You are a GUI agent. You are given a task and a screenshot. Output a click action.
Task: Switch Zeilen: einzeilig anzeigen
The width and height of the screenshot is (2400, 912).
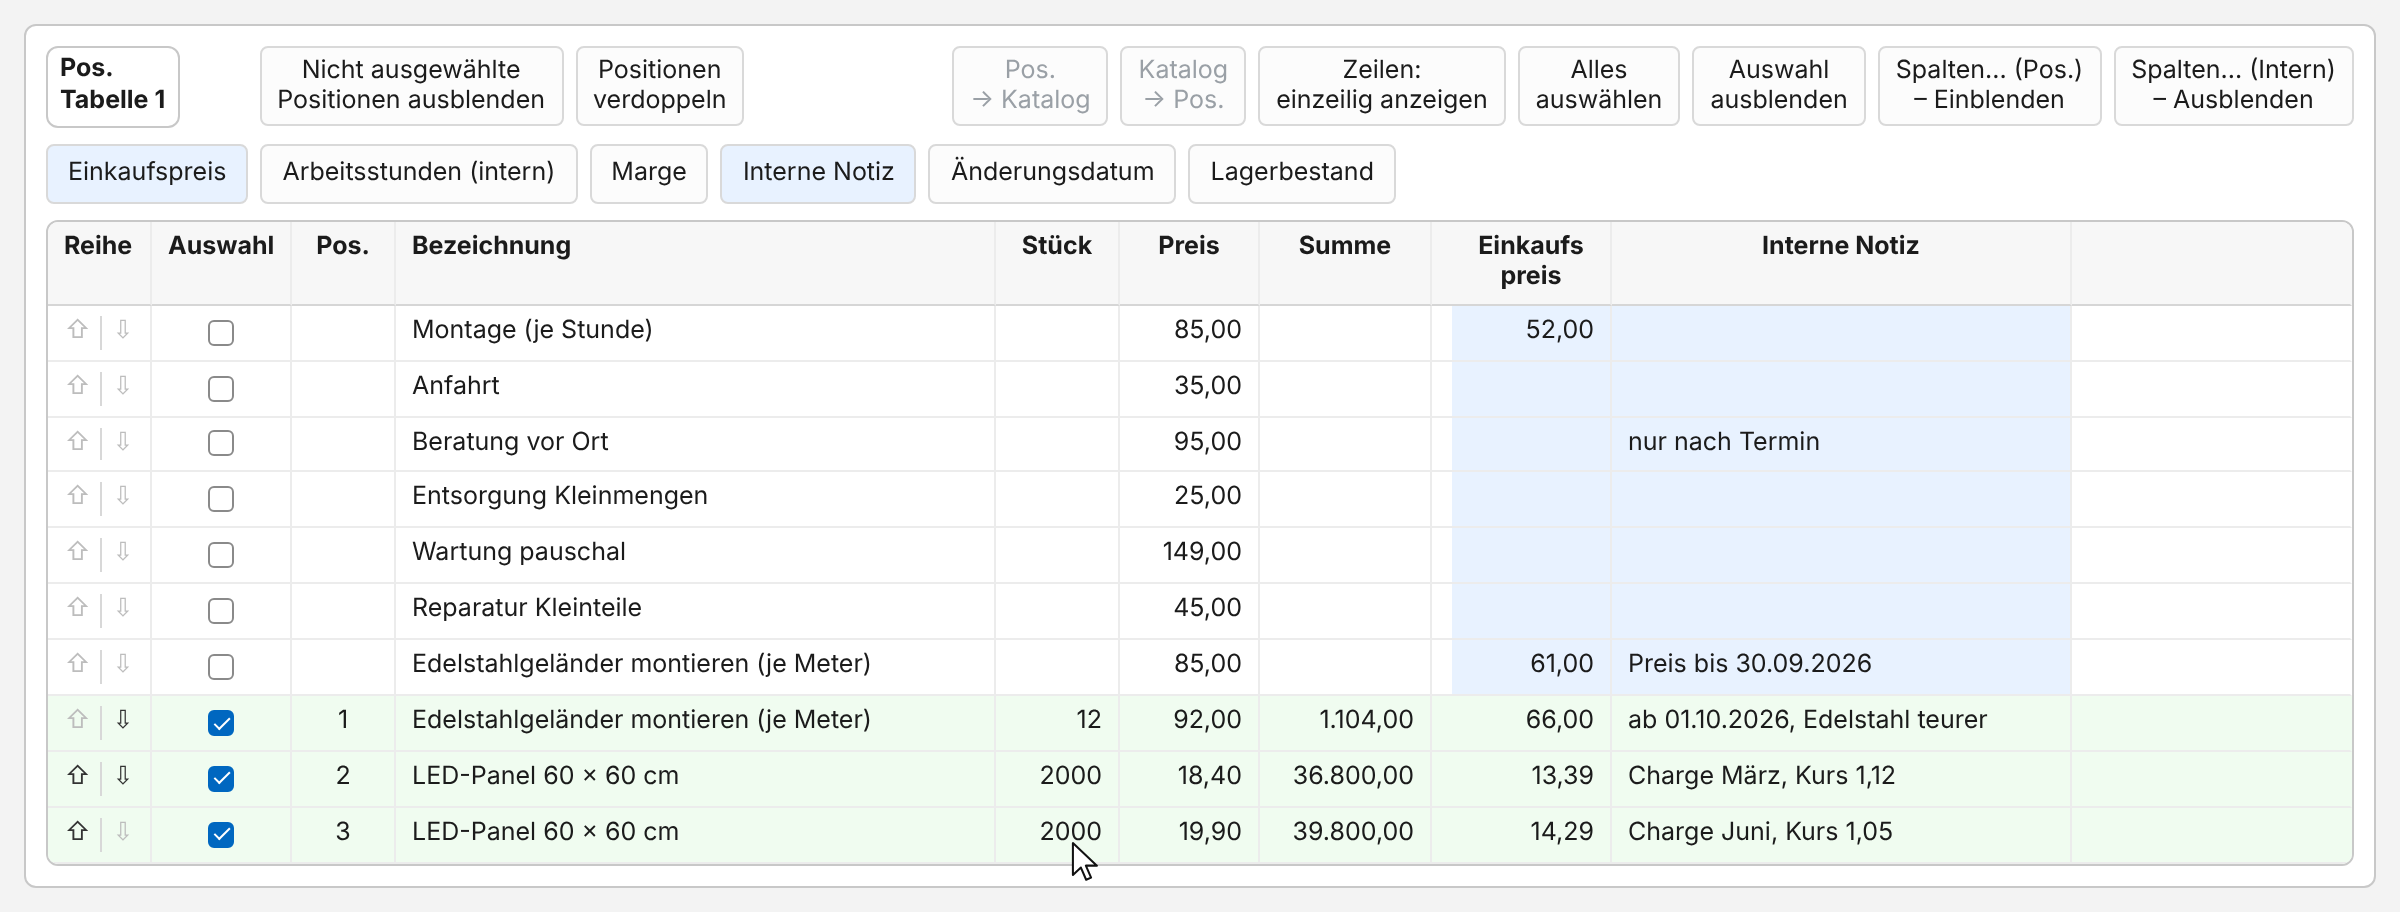pyautogui.click(x=1381, y=86)
